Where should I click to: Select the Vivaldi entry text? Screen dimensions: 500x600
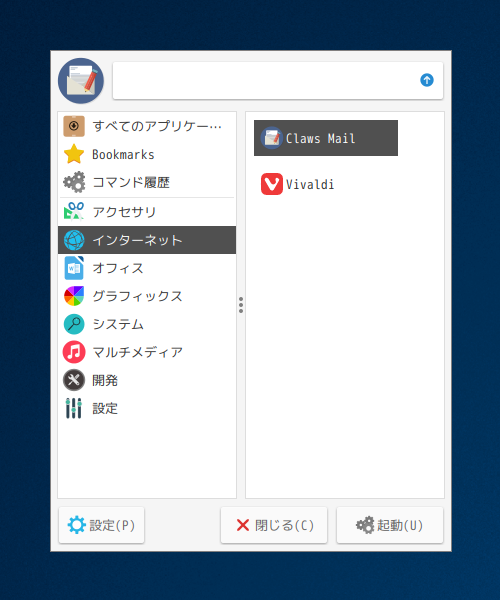pos(310,184)
